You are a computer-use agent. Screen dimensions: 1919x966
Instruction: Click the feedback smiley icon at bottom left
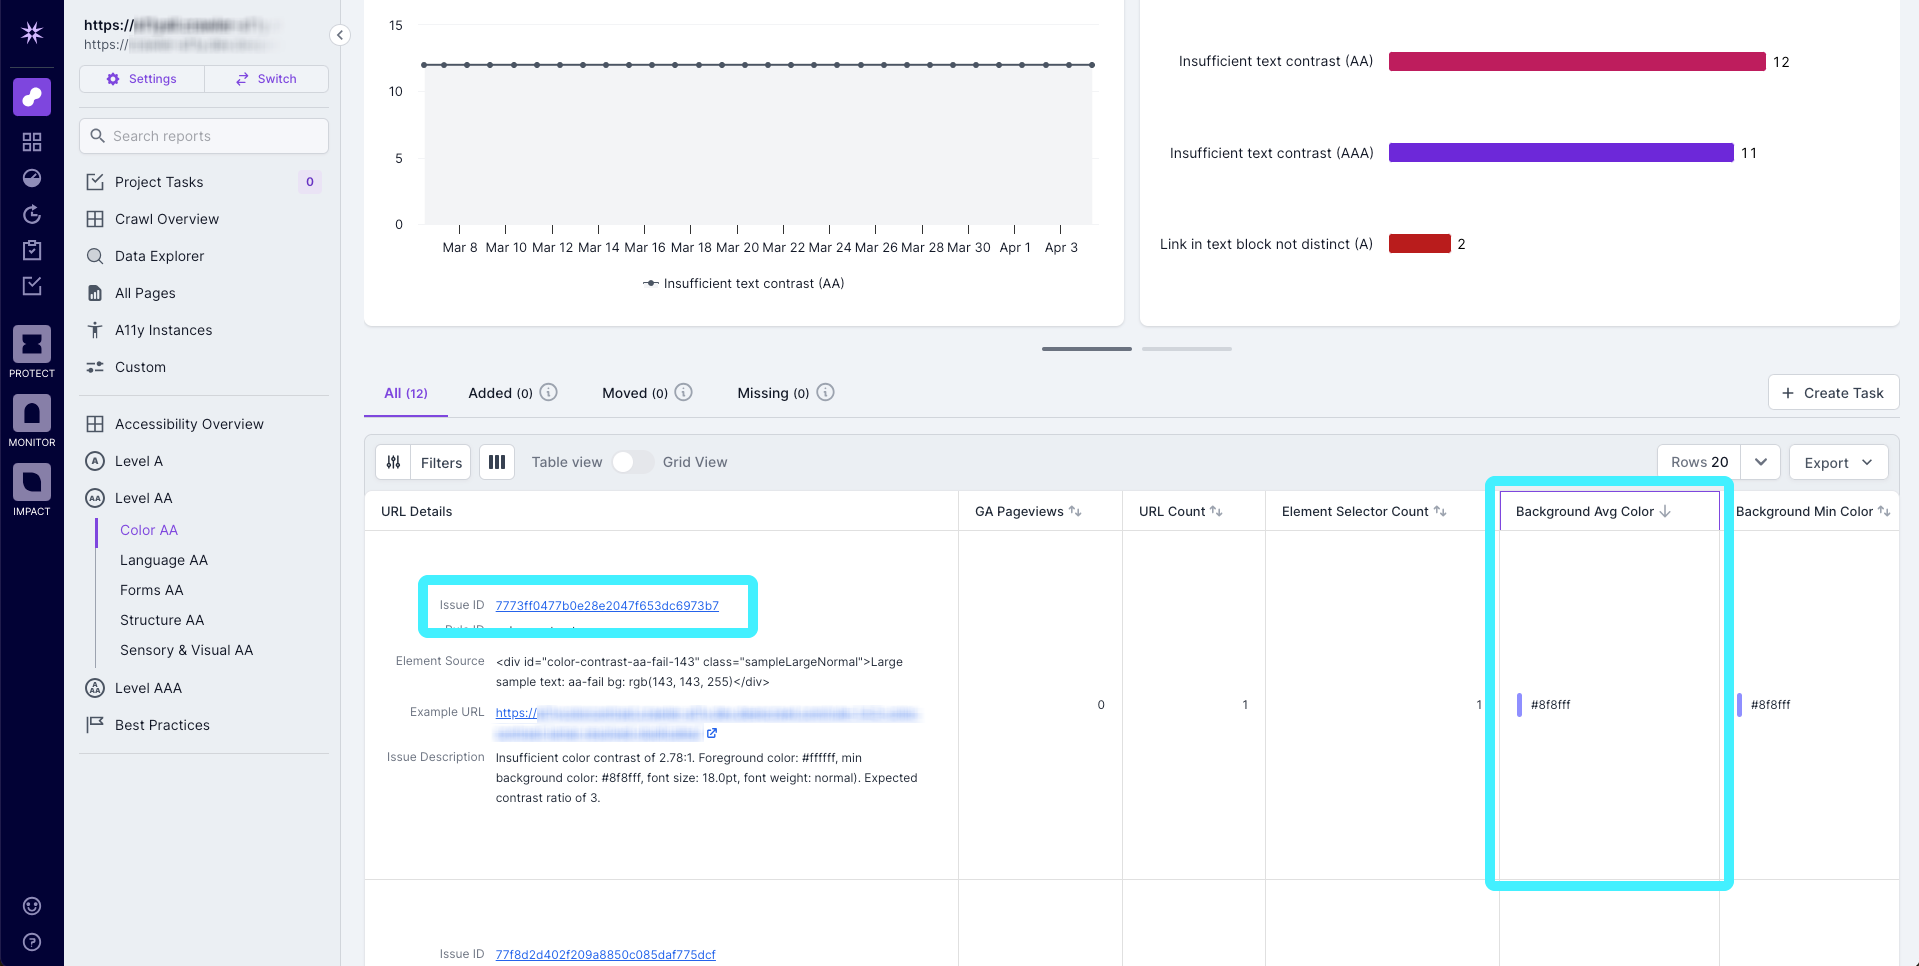pos(31,905)
